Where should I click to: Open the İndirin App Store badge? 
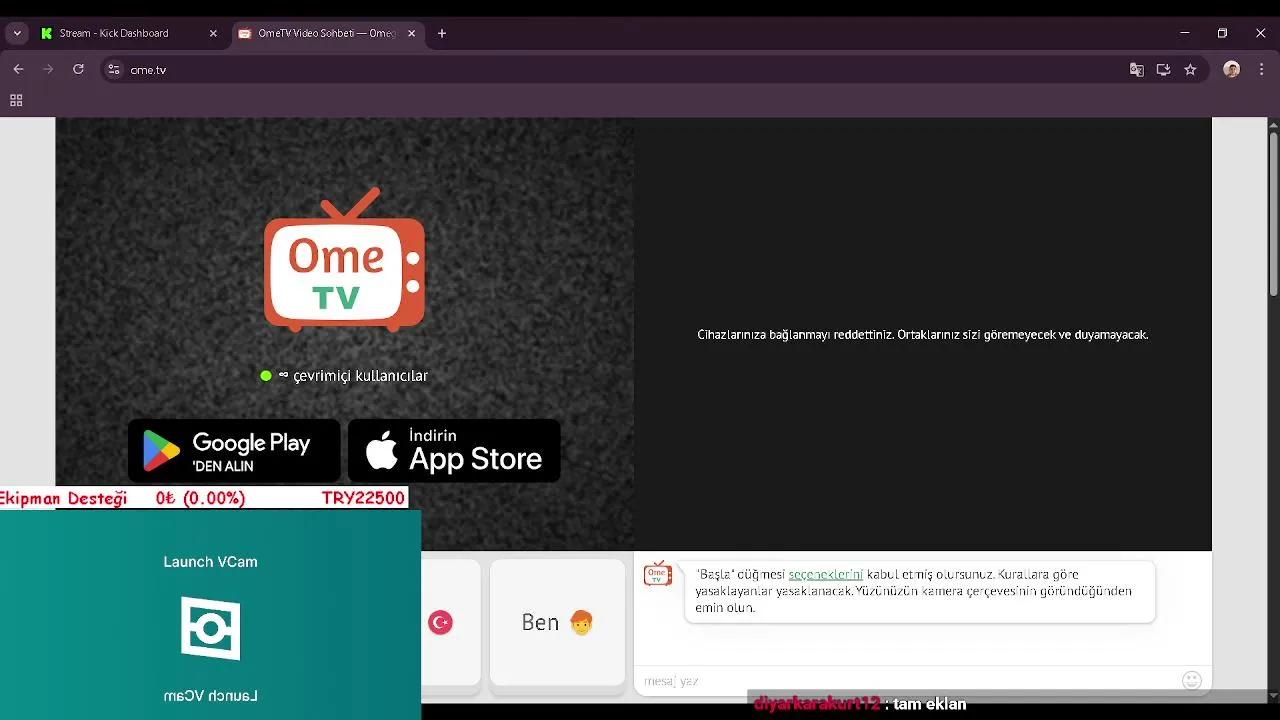point(454,451)
